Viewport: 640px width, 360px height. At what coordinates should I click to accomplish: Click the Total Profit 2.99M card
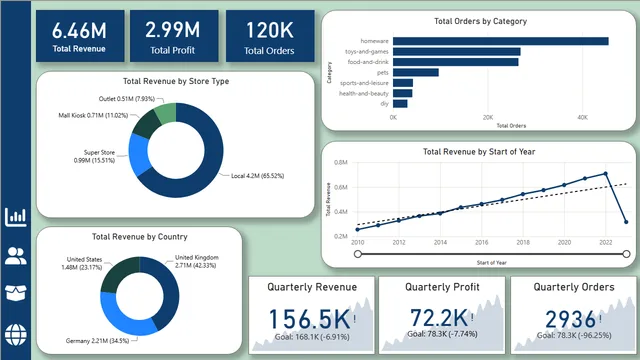[174, 36]
